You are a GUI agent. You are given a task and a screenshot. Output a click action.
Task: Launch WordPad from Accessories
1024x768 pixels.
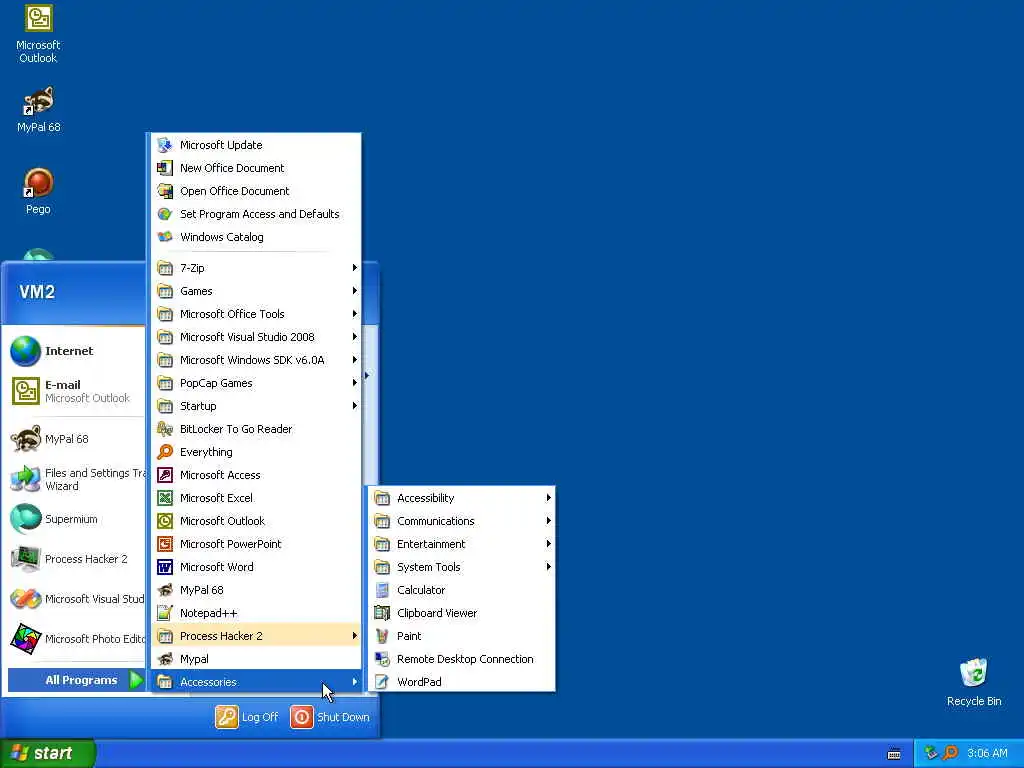[462, 682]
